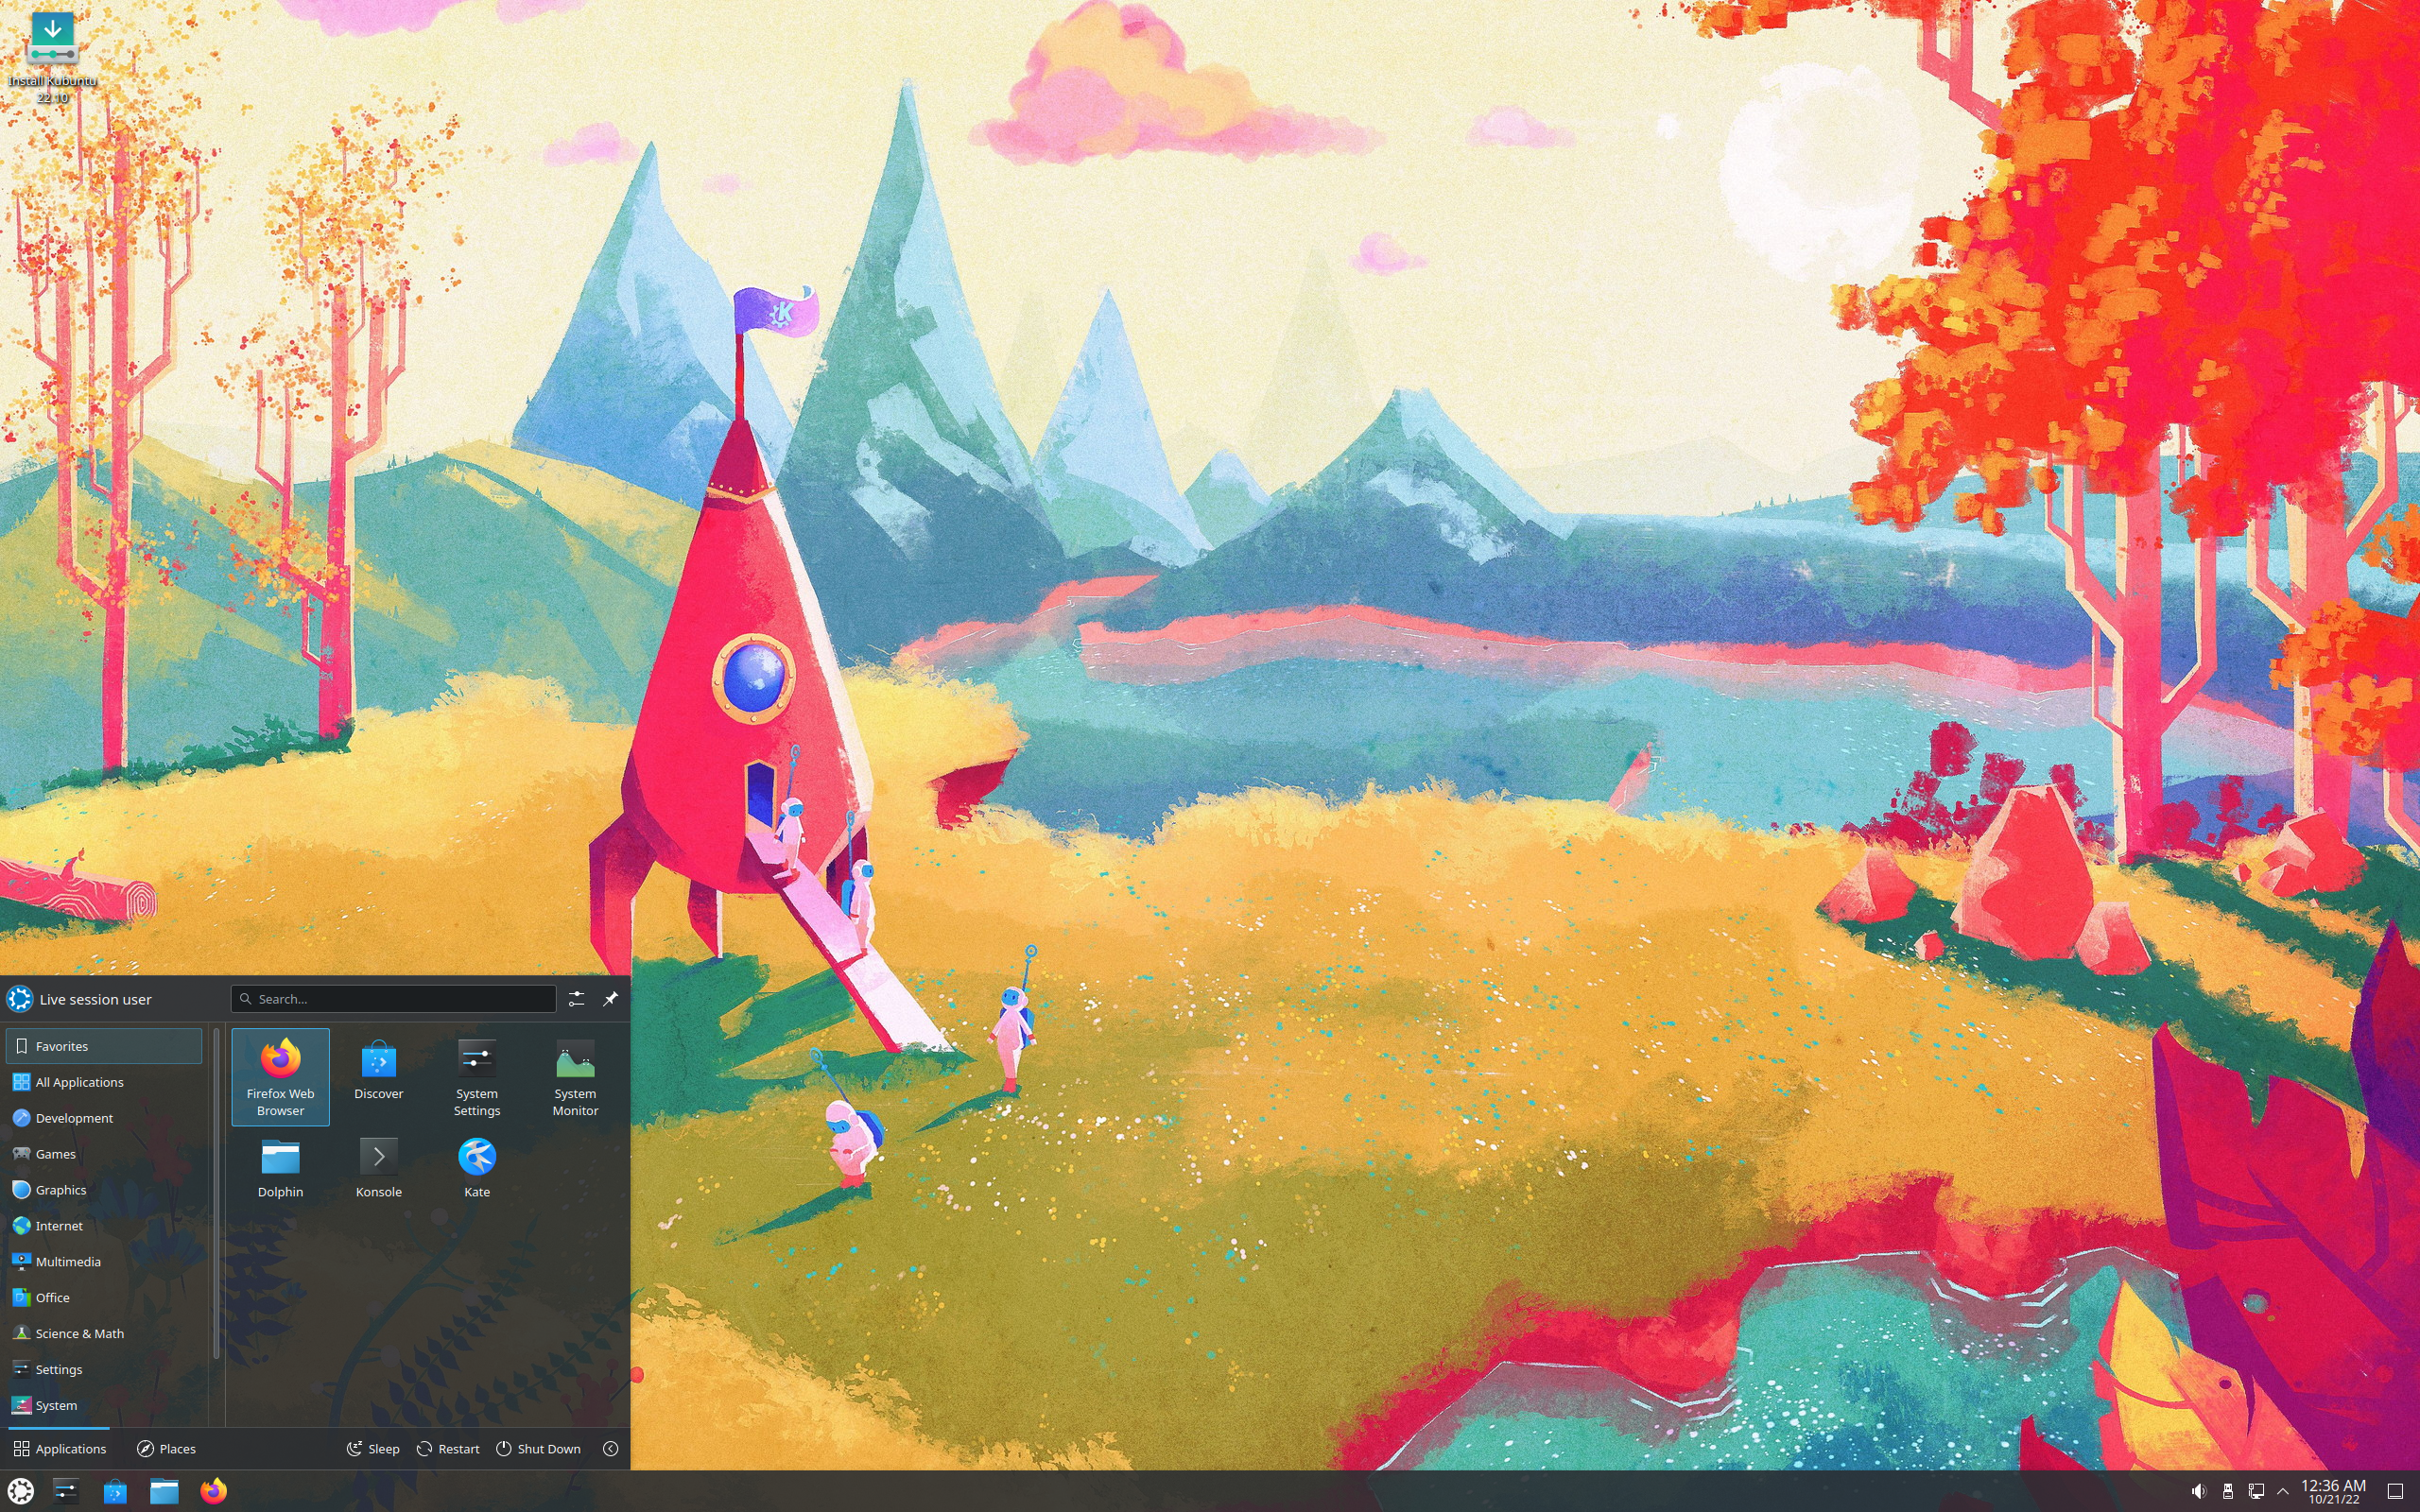Open the Multimedia category
The width and height of the screenshot is (2420, 1512).
click(x=104, y=1262)
